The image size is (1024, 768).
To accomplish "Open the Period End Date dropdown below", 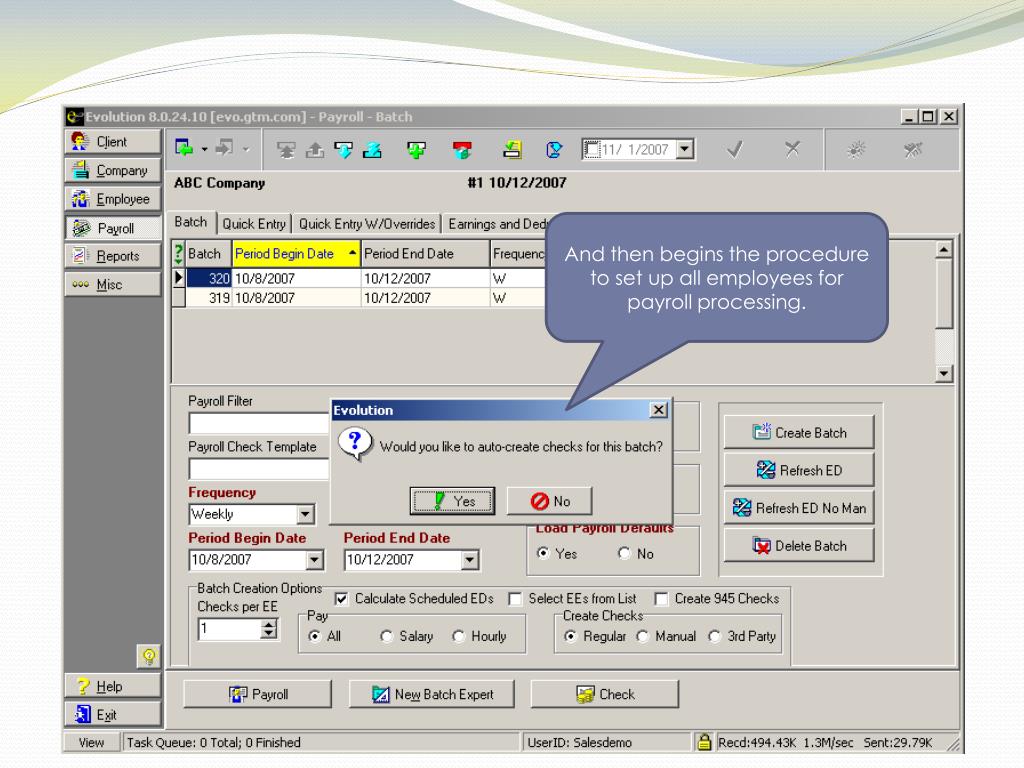I will pyautogui.click(x=470, y=560).
